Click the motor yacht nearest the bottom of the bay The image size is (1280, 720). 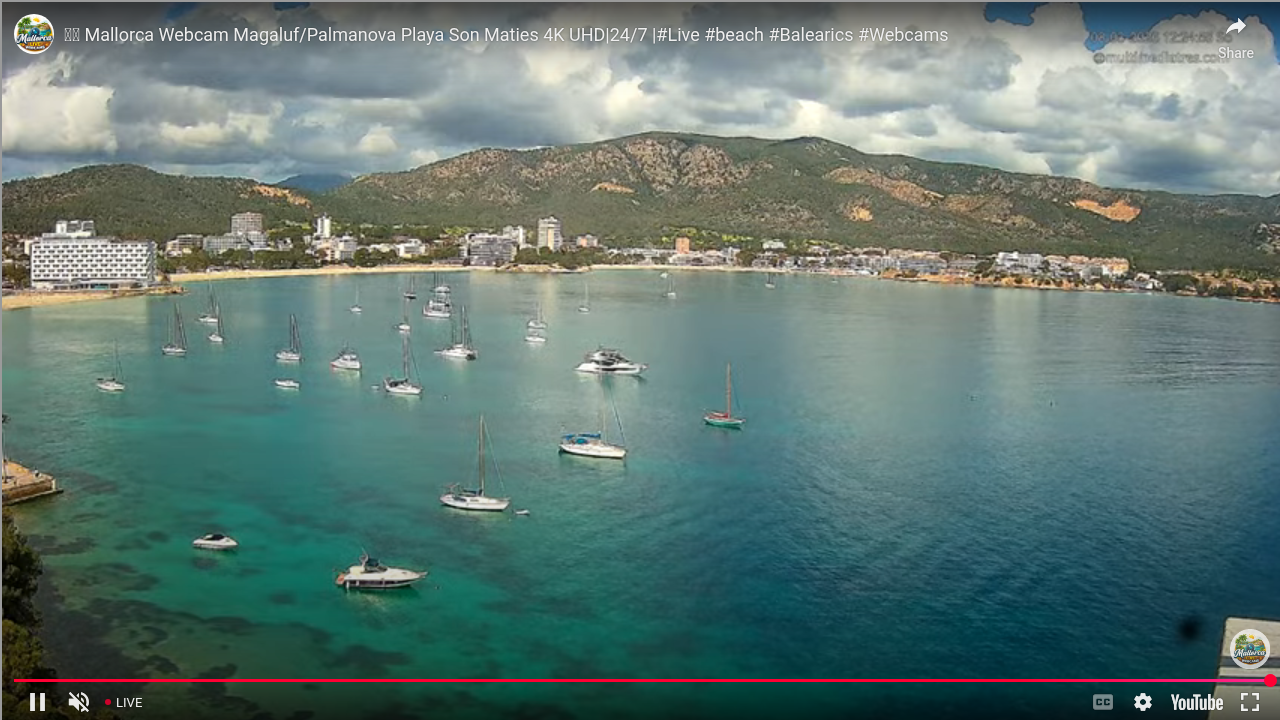point(379,574)
